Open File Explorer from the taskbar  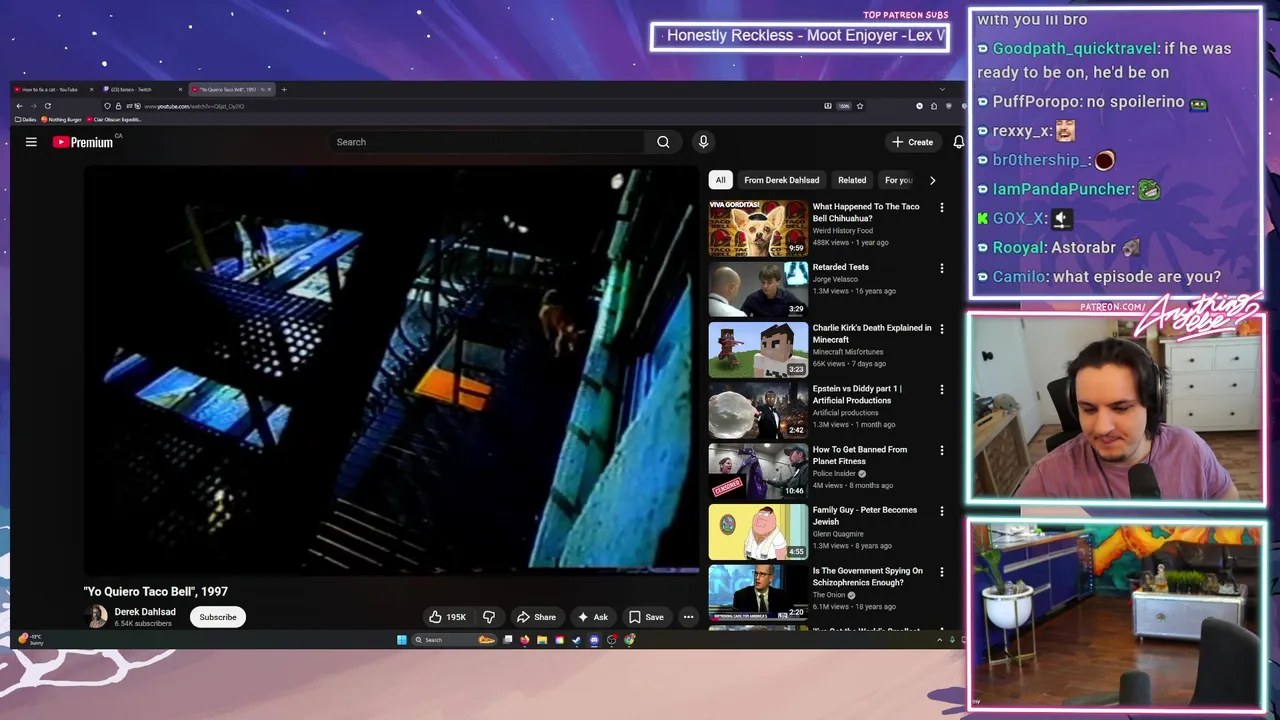tap(541, 640)
